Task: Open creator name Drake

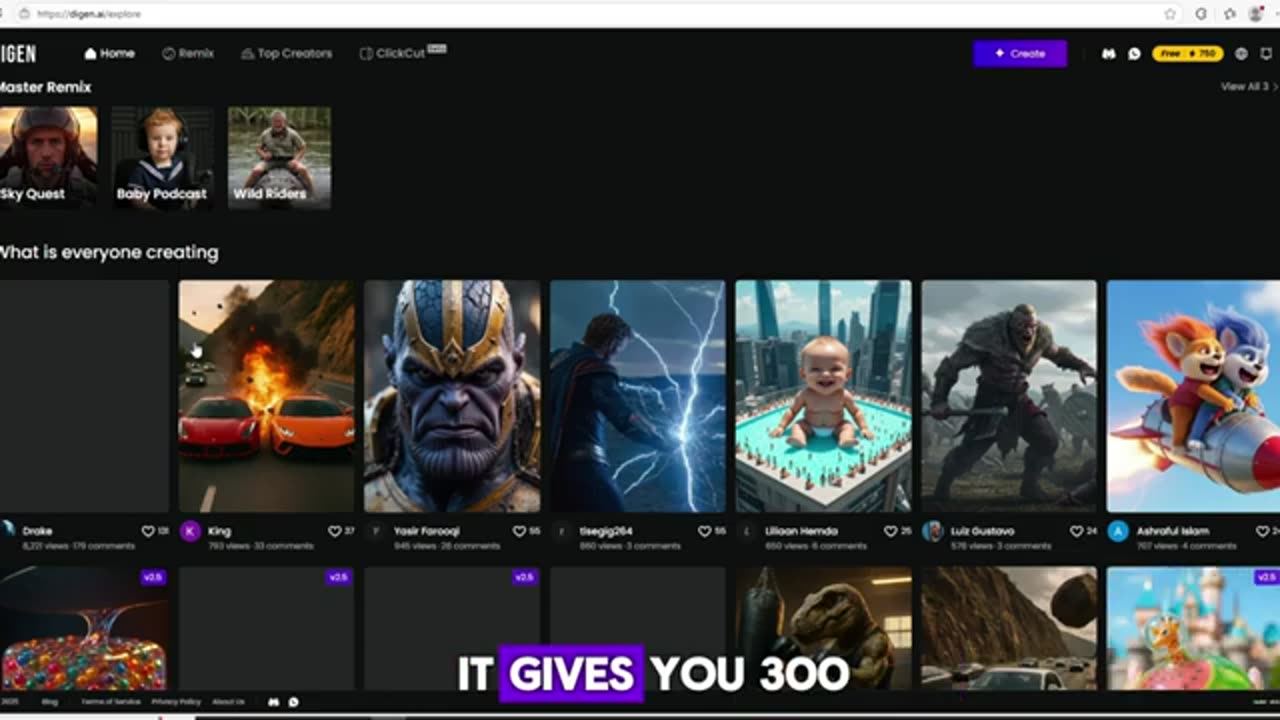Action: pos(37,531)
